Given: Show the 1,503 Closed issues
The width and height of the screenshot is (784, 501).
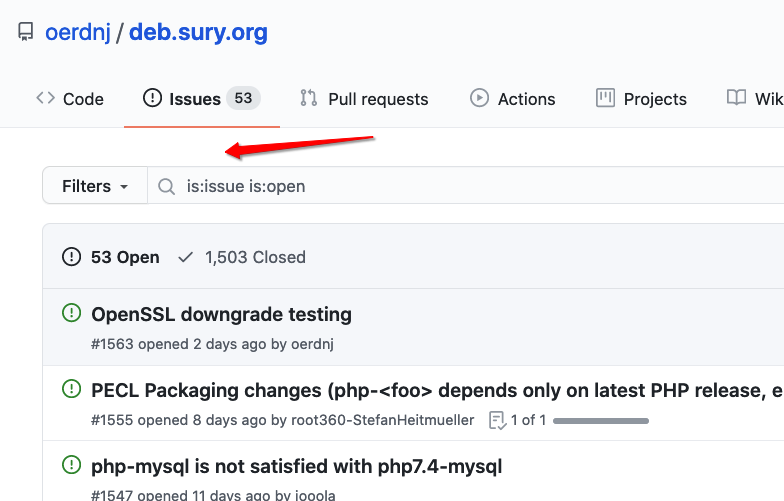Looking at the screenshot, I should point(242,258).
